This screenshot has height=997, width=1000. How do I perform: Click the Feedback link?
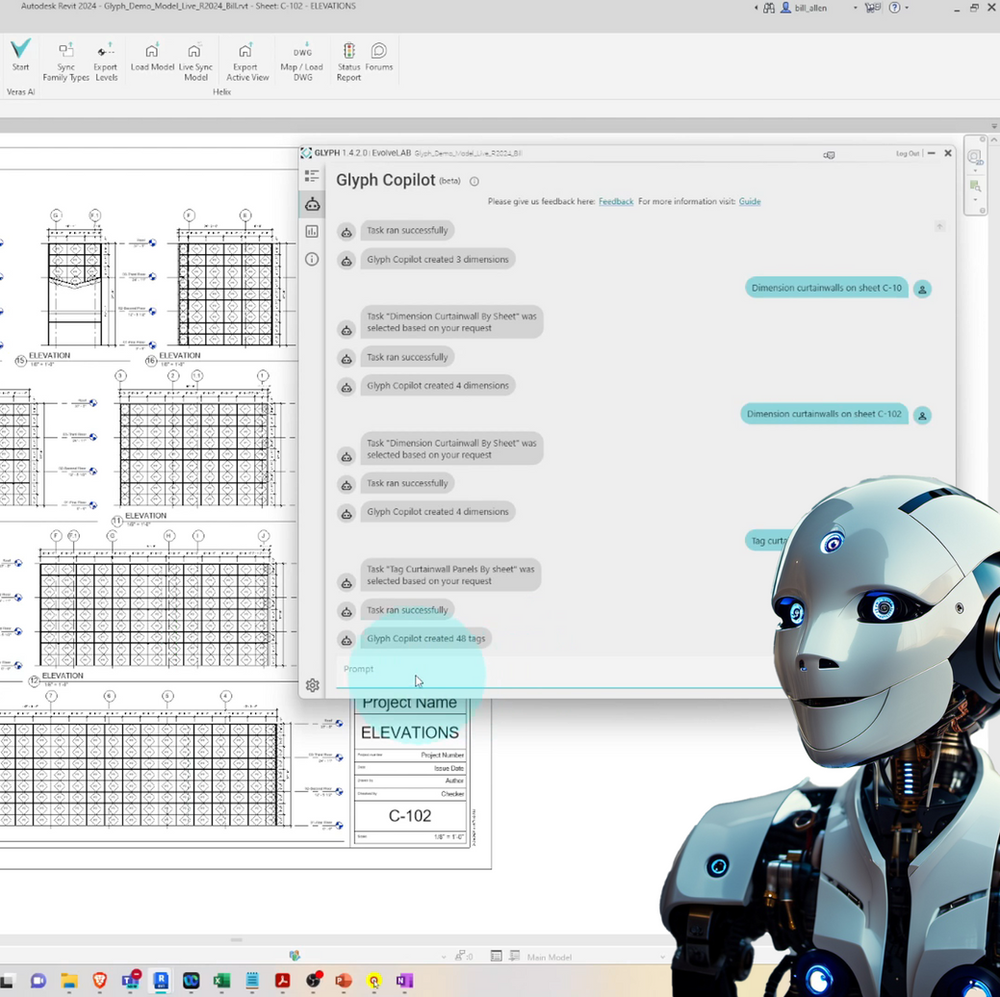[615, 202]
